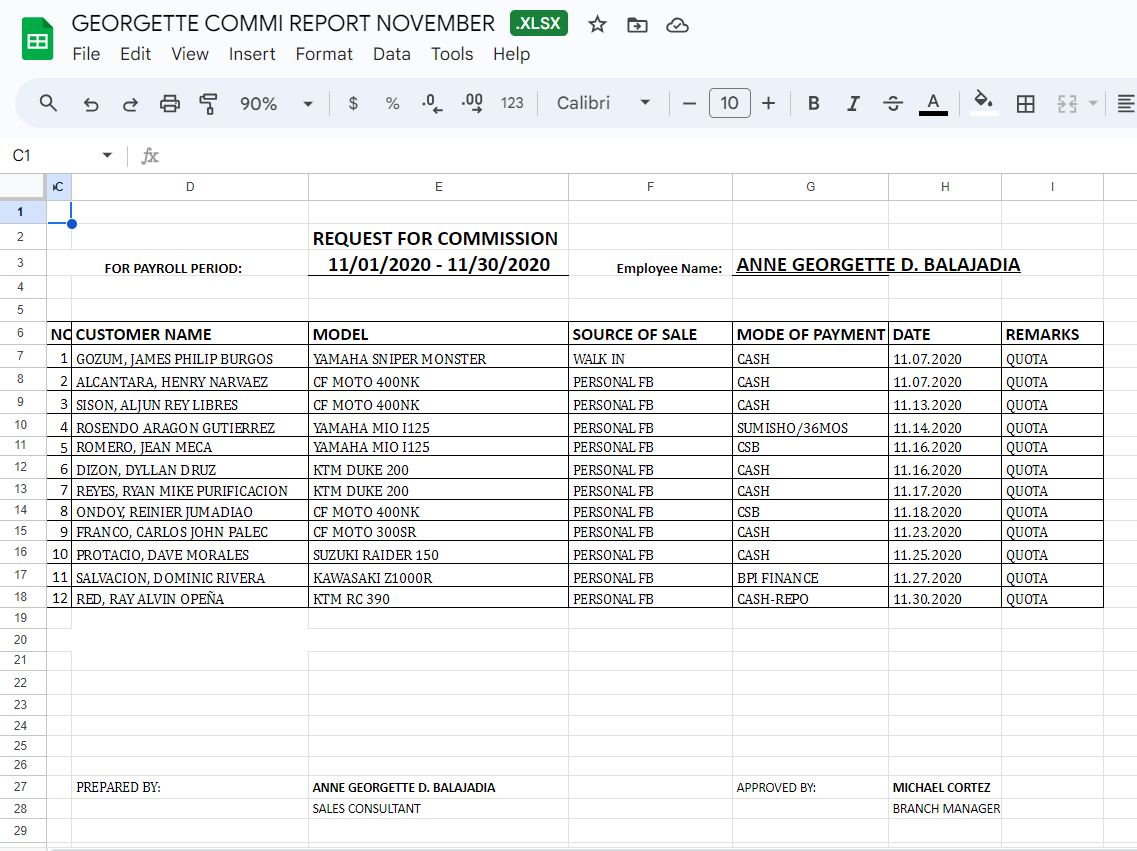Image resolution: width=1137 pixels, height=851 pixels.
Task: Select the MODE OF PAYMENT header cell
Action: pyautogui.click(x=811, y=334)
